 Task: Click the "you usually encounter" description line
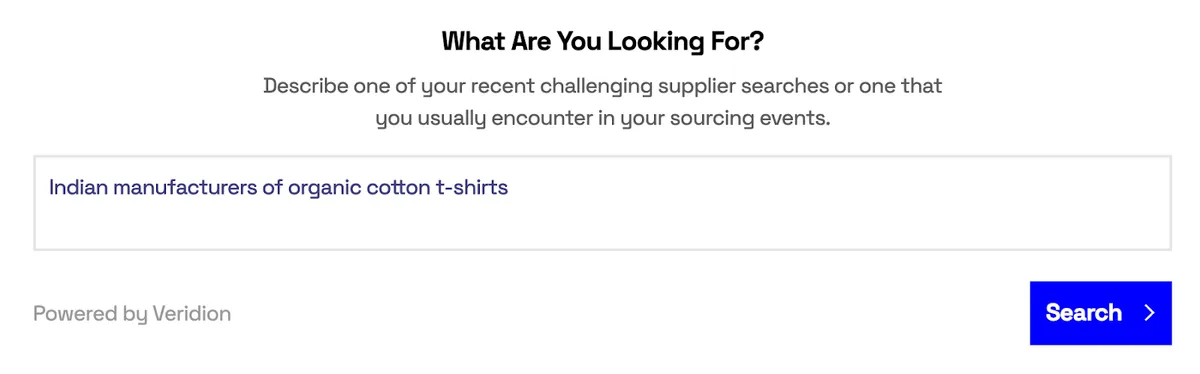pyautogui.click(x=602, y=119)
